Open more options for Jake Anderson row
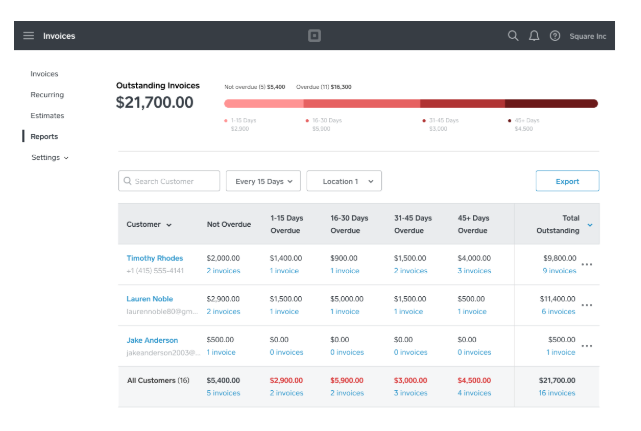This screenshot has height=431, width=641. click(587, 346)
